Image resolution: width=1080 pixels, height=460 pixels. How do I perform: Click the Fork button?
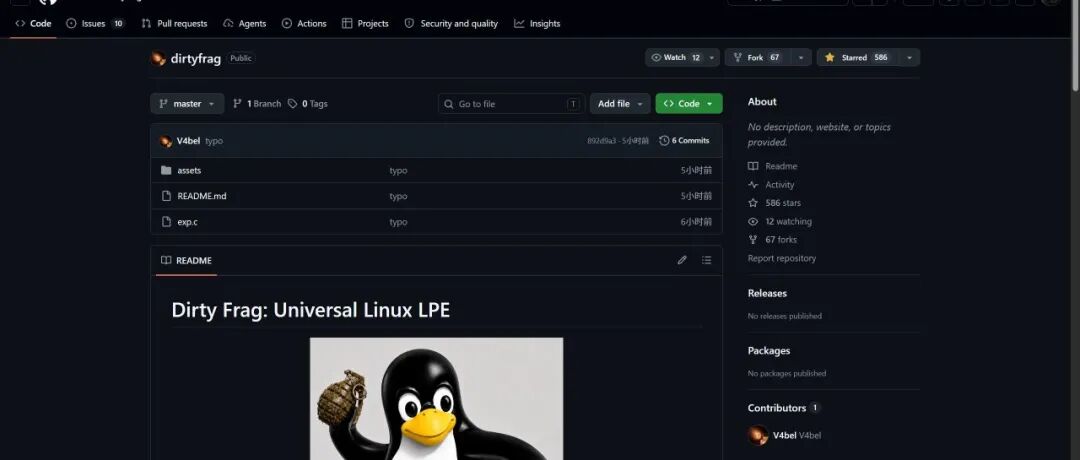tap(757, 58)
